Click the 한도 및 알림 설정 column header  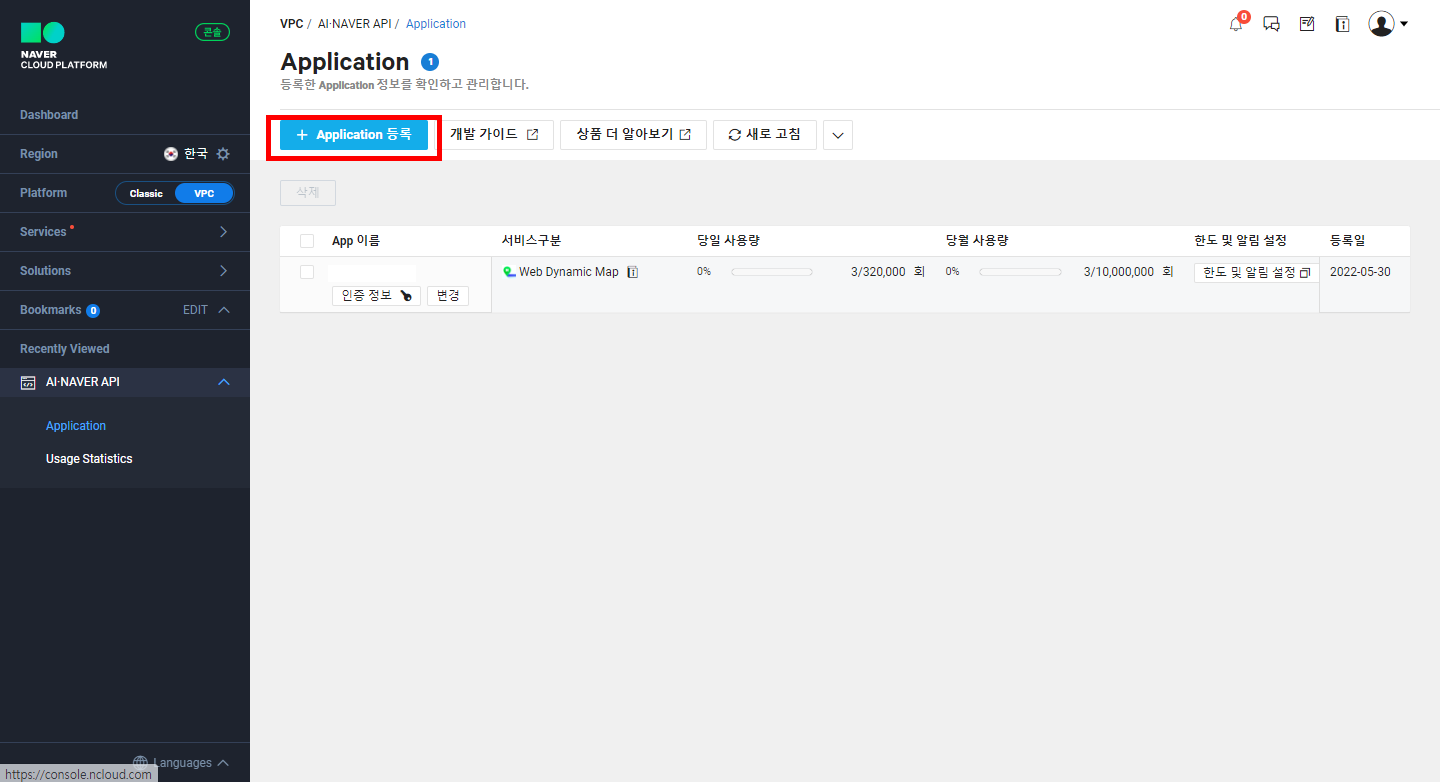coord(1240,241)
